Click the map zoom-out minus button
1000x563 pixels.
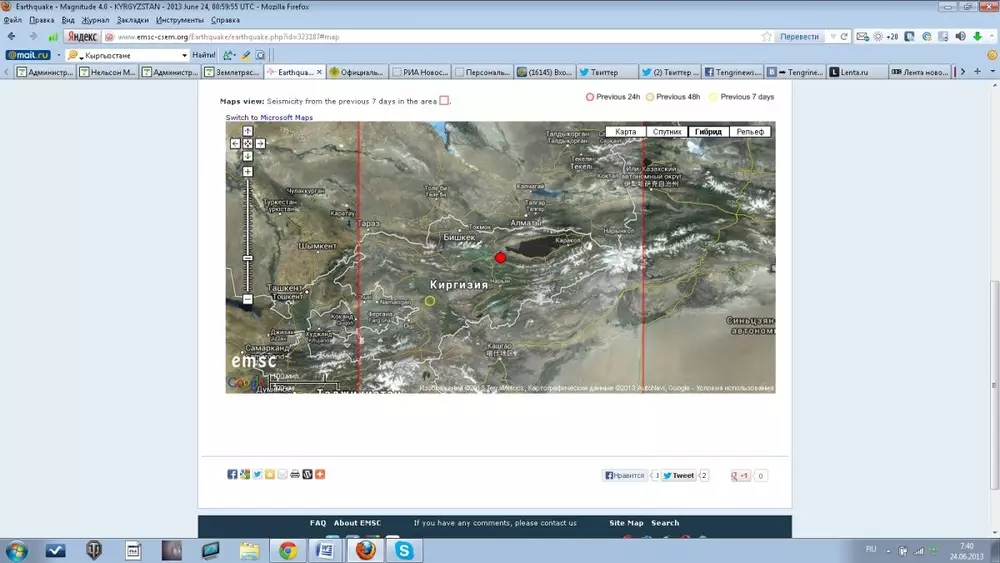click(x=248, y=299)
